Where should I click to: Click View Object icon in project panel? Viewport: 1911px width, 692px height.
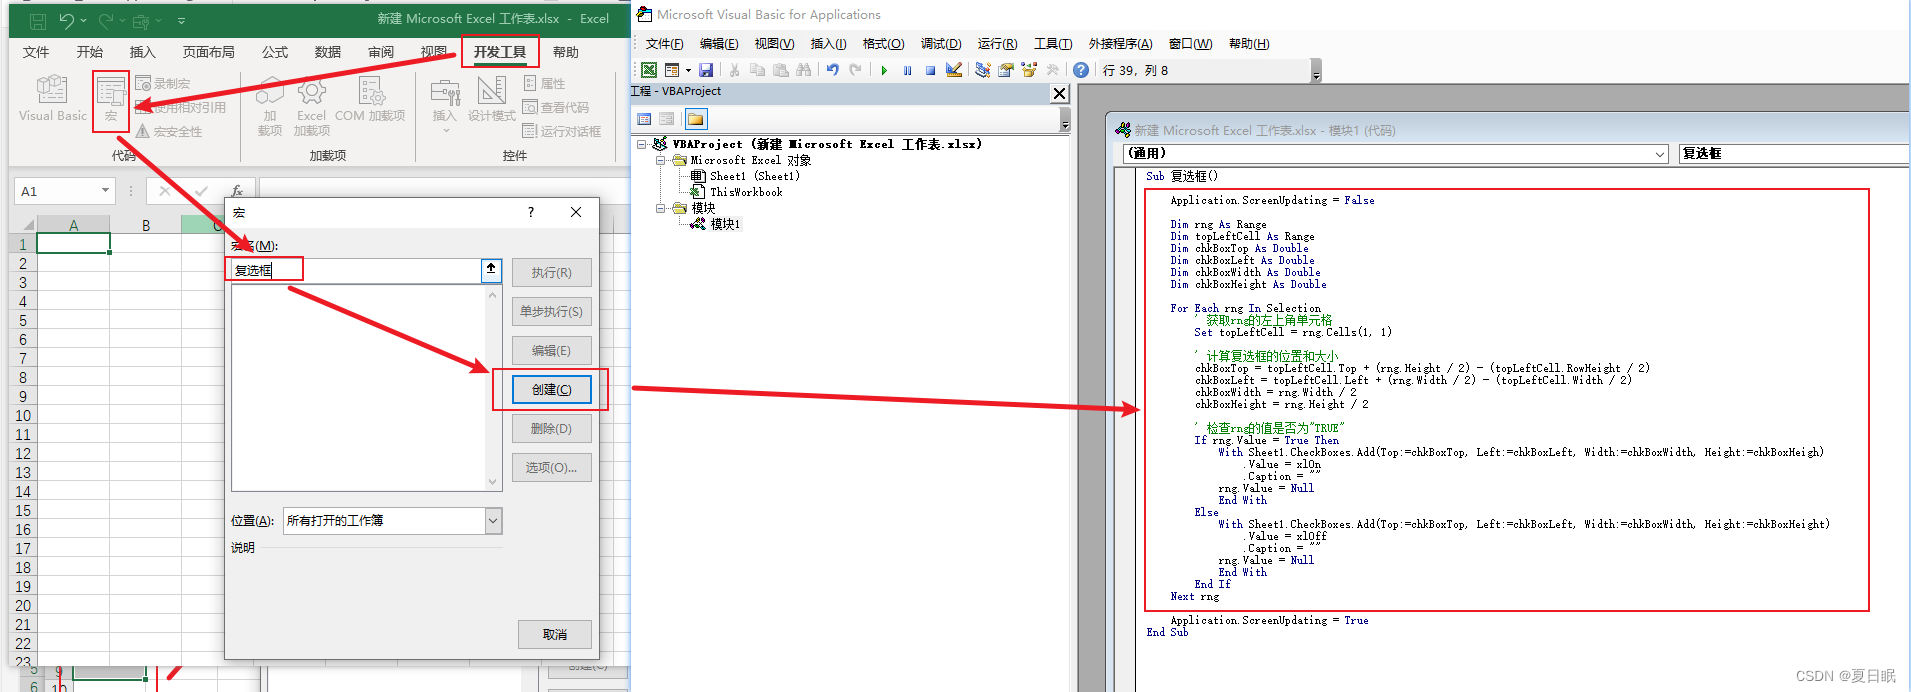tap(667, 119)
